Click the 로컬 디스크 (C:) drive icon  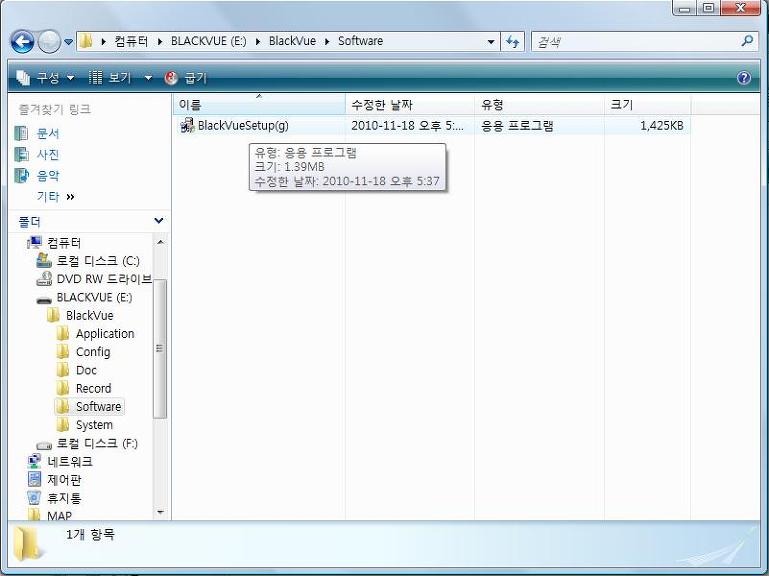coord(44,261)
